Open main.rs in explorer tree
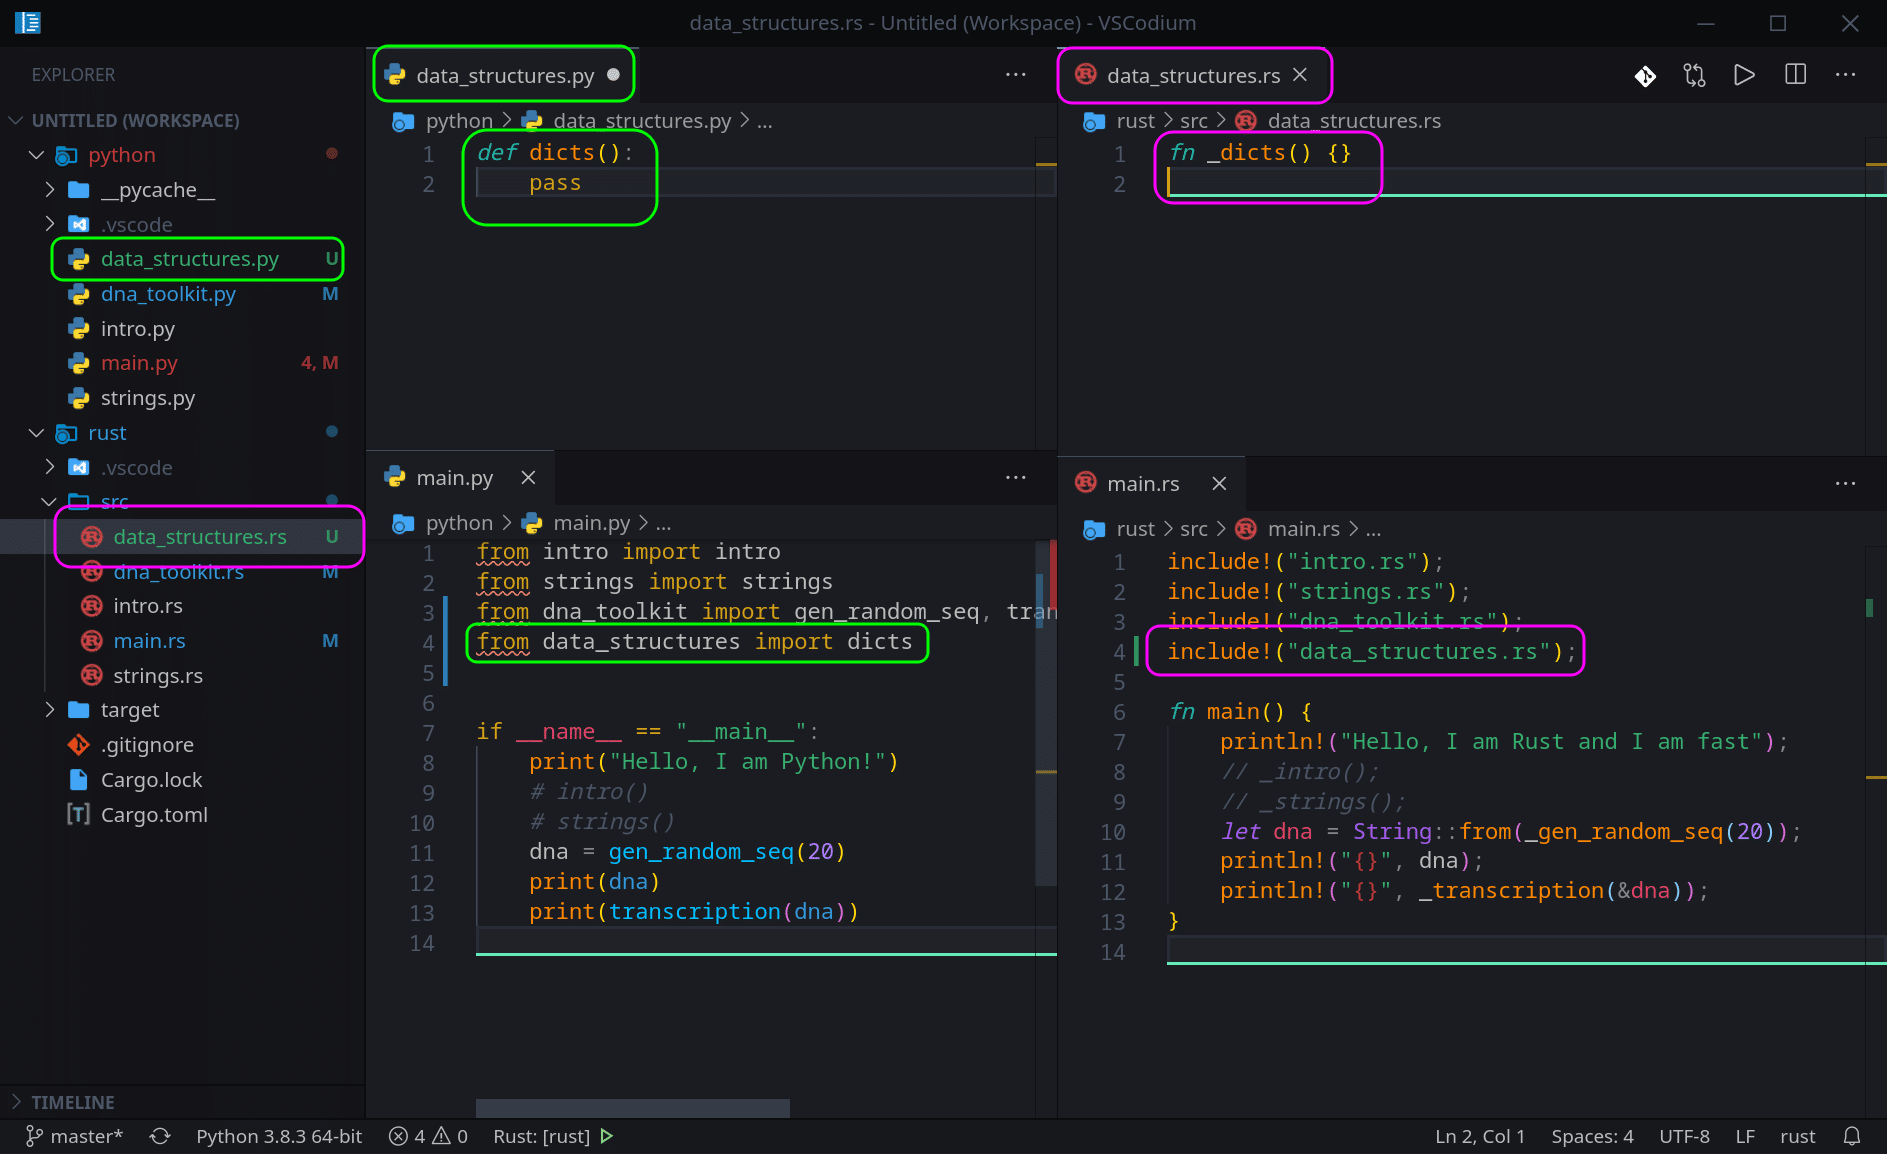Screen dimensions: 1887x1154 [x=149, y=641]
